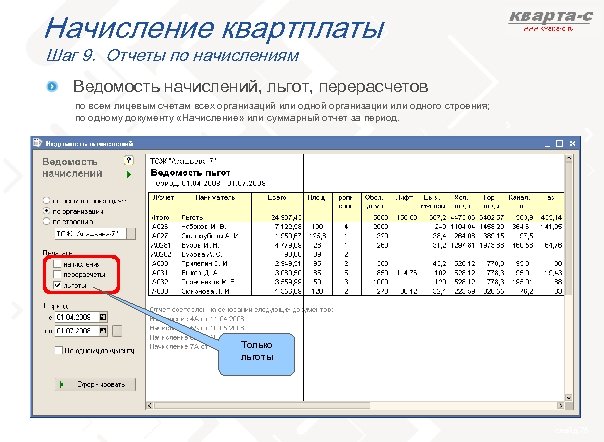Screen dimensions: 604x442
Task: Click the vertical scrollbar down arrow
Action: coord(569,397)
